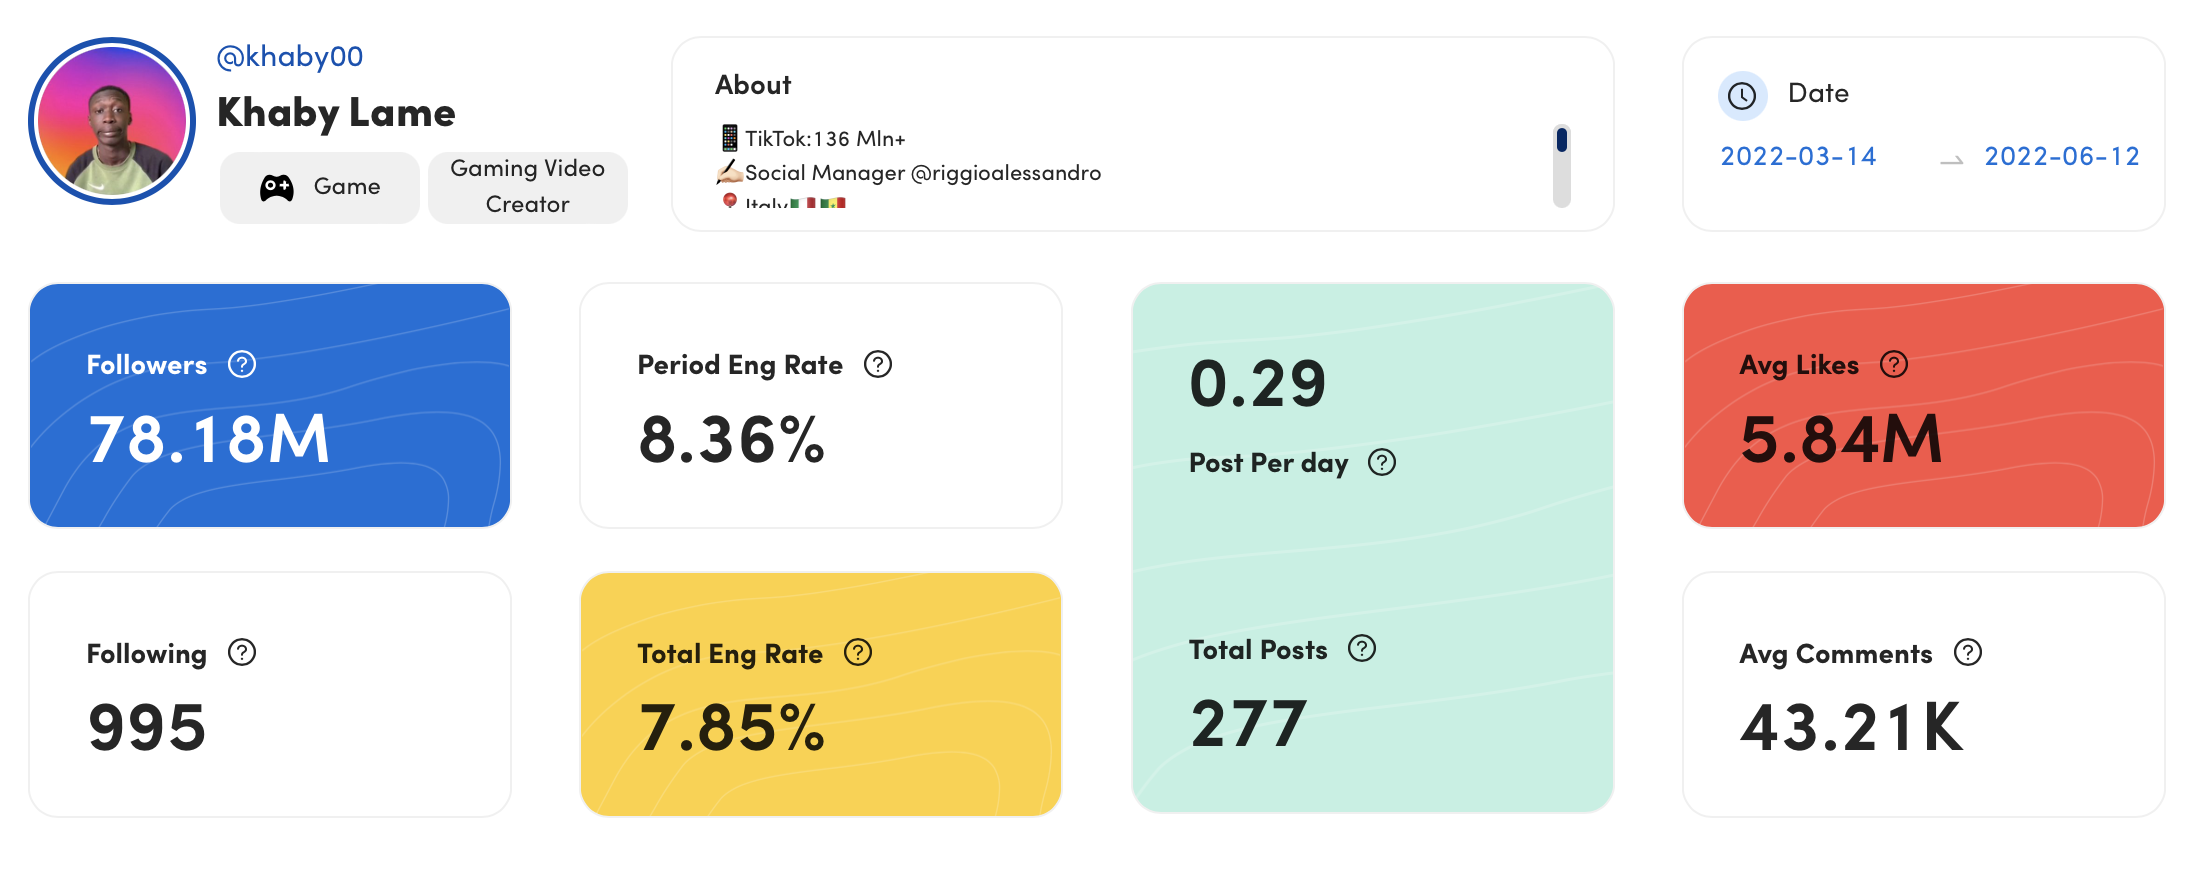2198x874 pixels.
Task: Click the help icon beside Period Eng Rate
Action: pyautogui.click(x=878, y=365)
